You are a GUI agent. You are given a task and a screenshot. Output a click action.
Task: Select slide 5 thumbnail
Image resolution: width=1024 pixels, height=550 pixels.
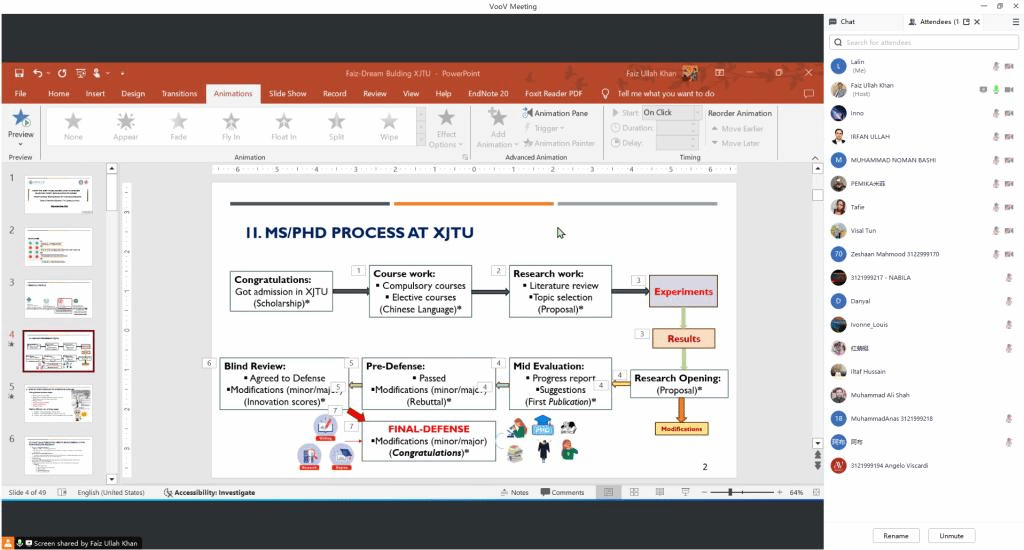[59, 403]
